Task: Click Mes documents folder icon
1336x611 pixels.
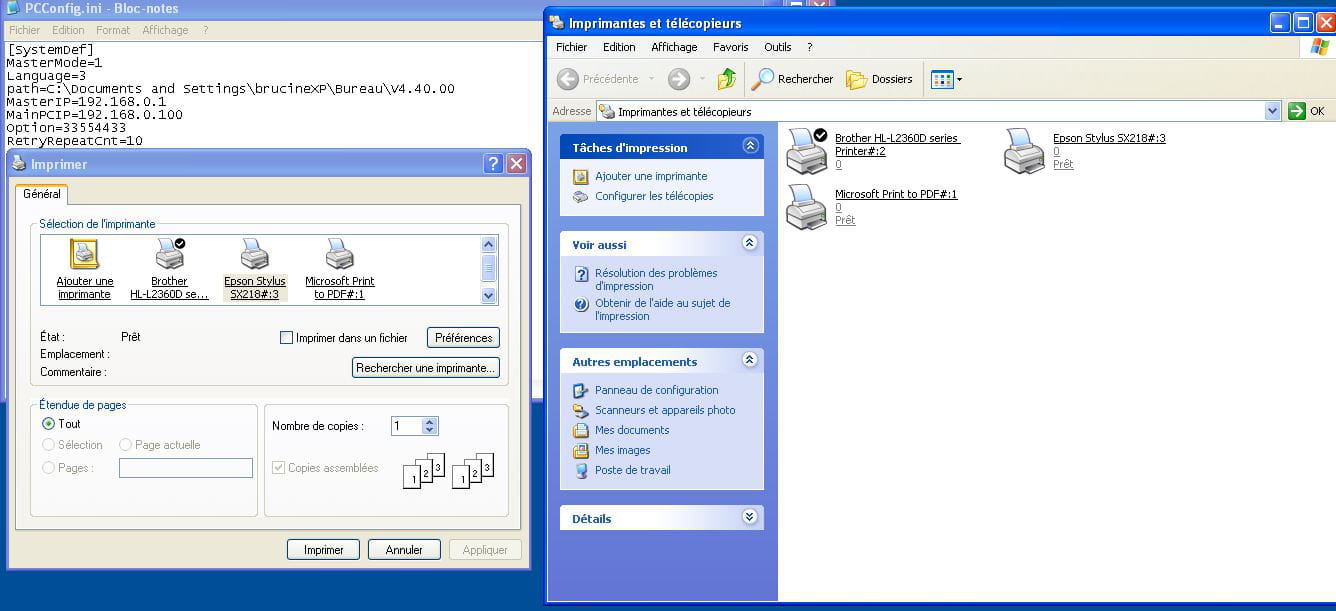Action: pyautogui.click(x=581, y=430)
